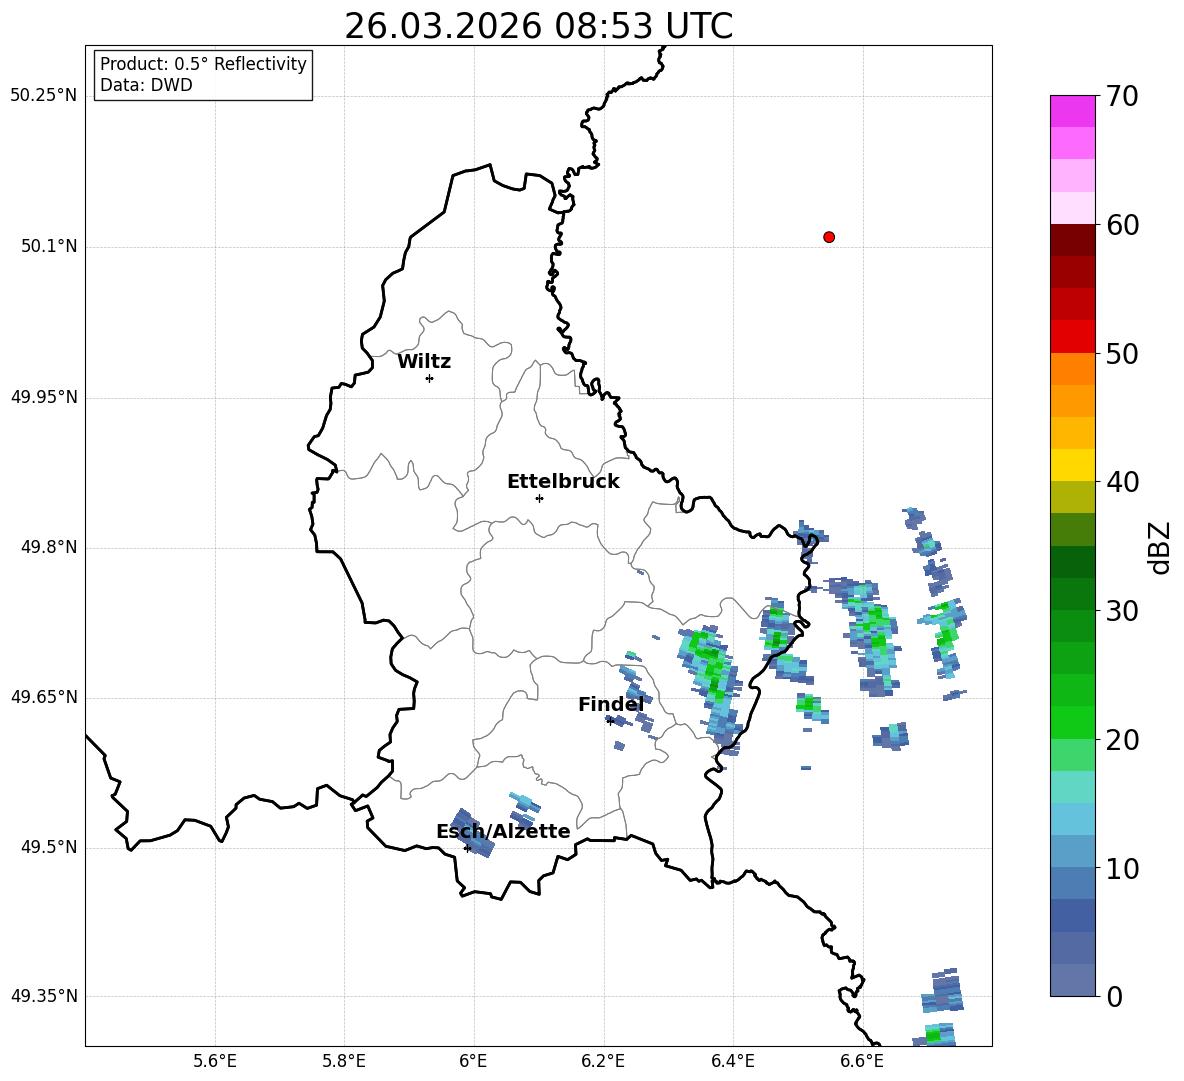Click the title '26.03.2026 08:53 UTC'
This screenshot has height=1081, width=1184.
(x=538, y=26)
